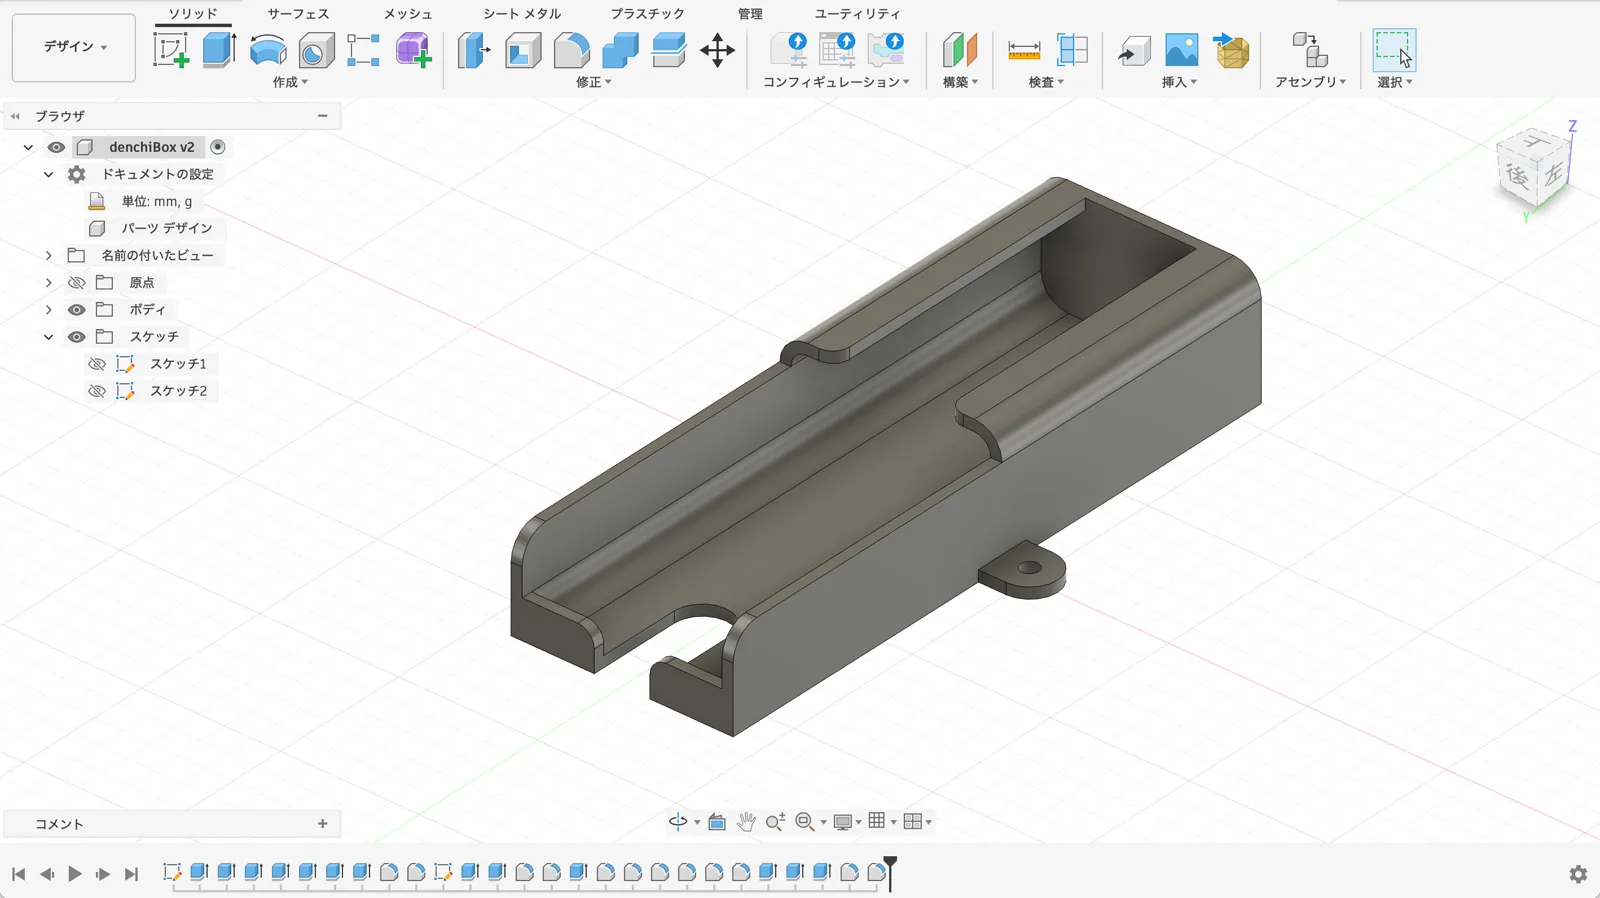
Task: Hide the スケッチ folder
Action: point(76,337)
